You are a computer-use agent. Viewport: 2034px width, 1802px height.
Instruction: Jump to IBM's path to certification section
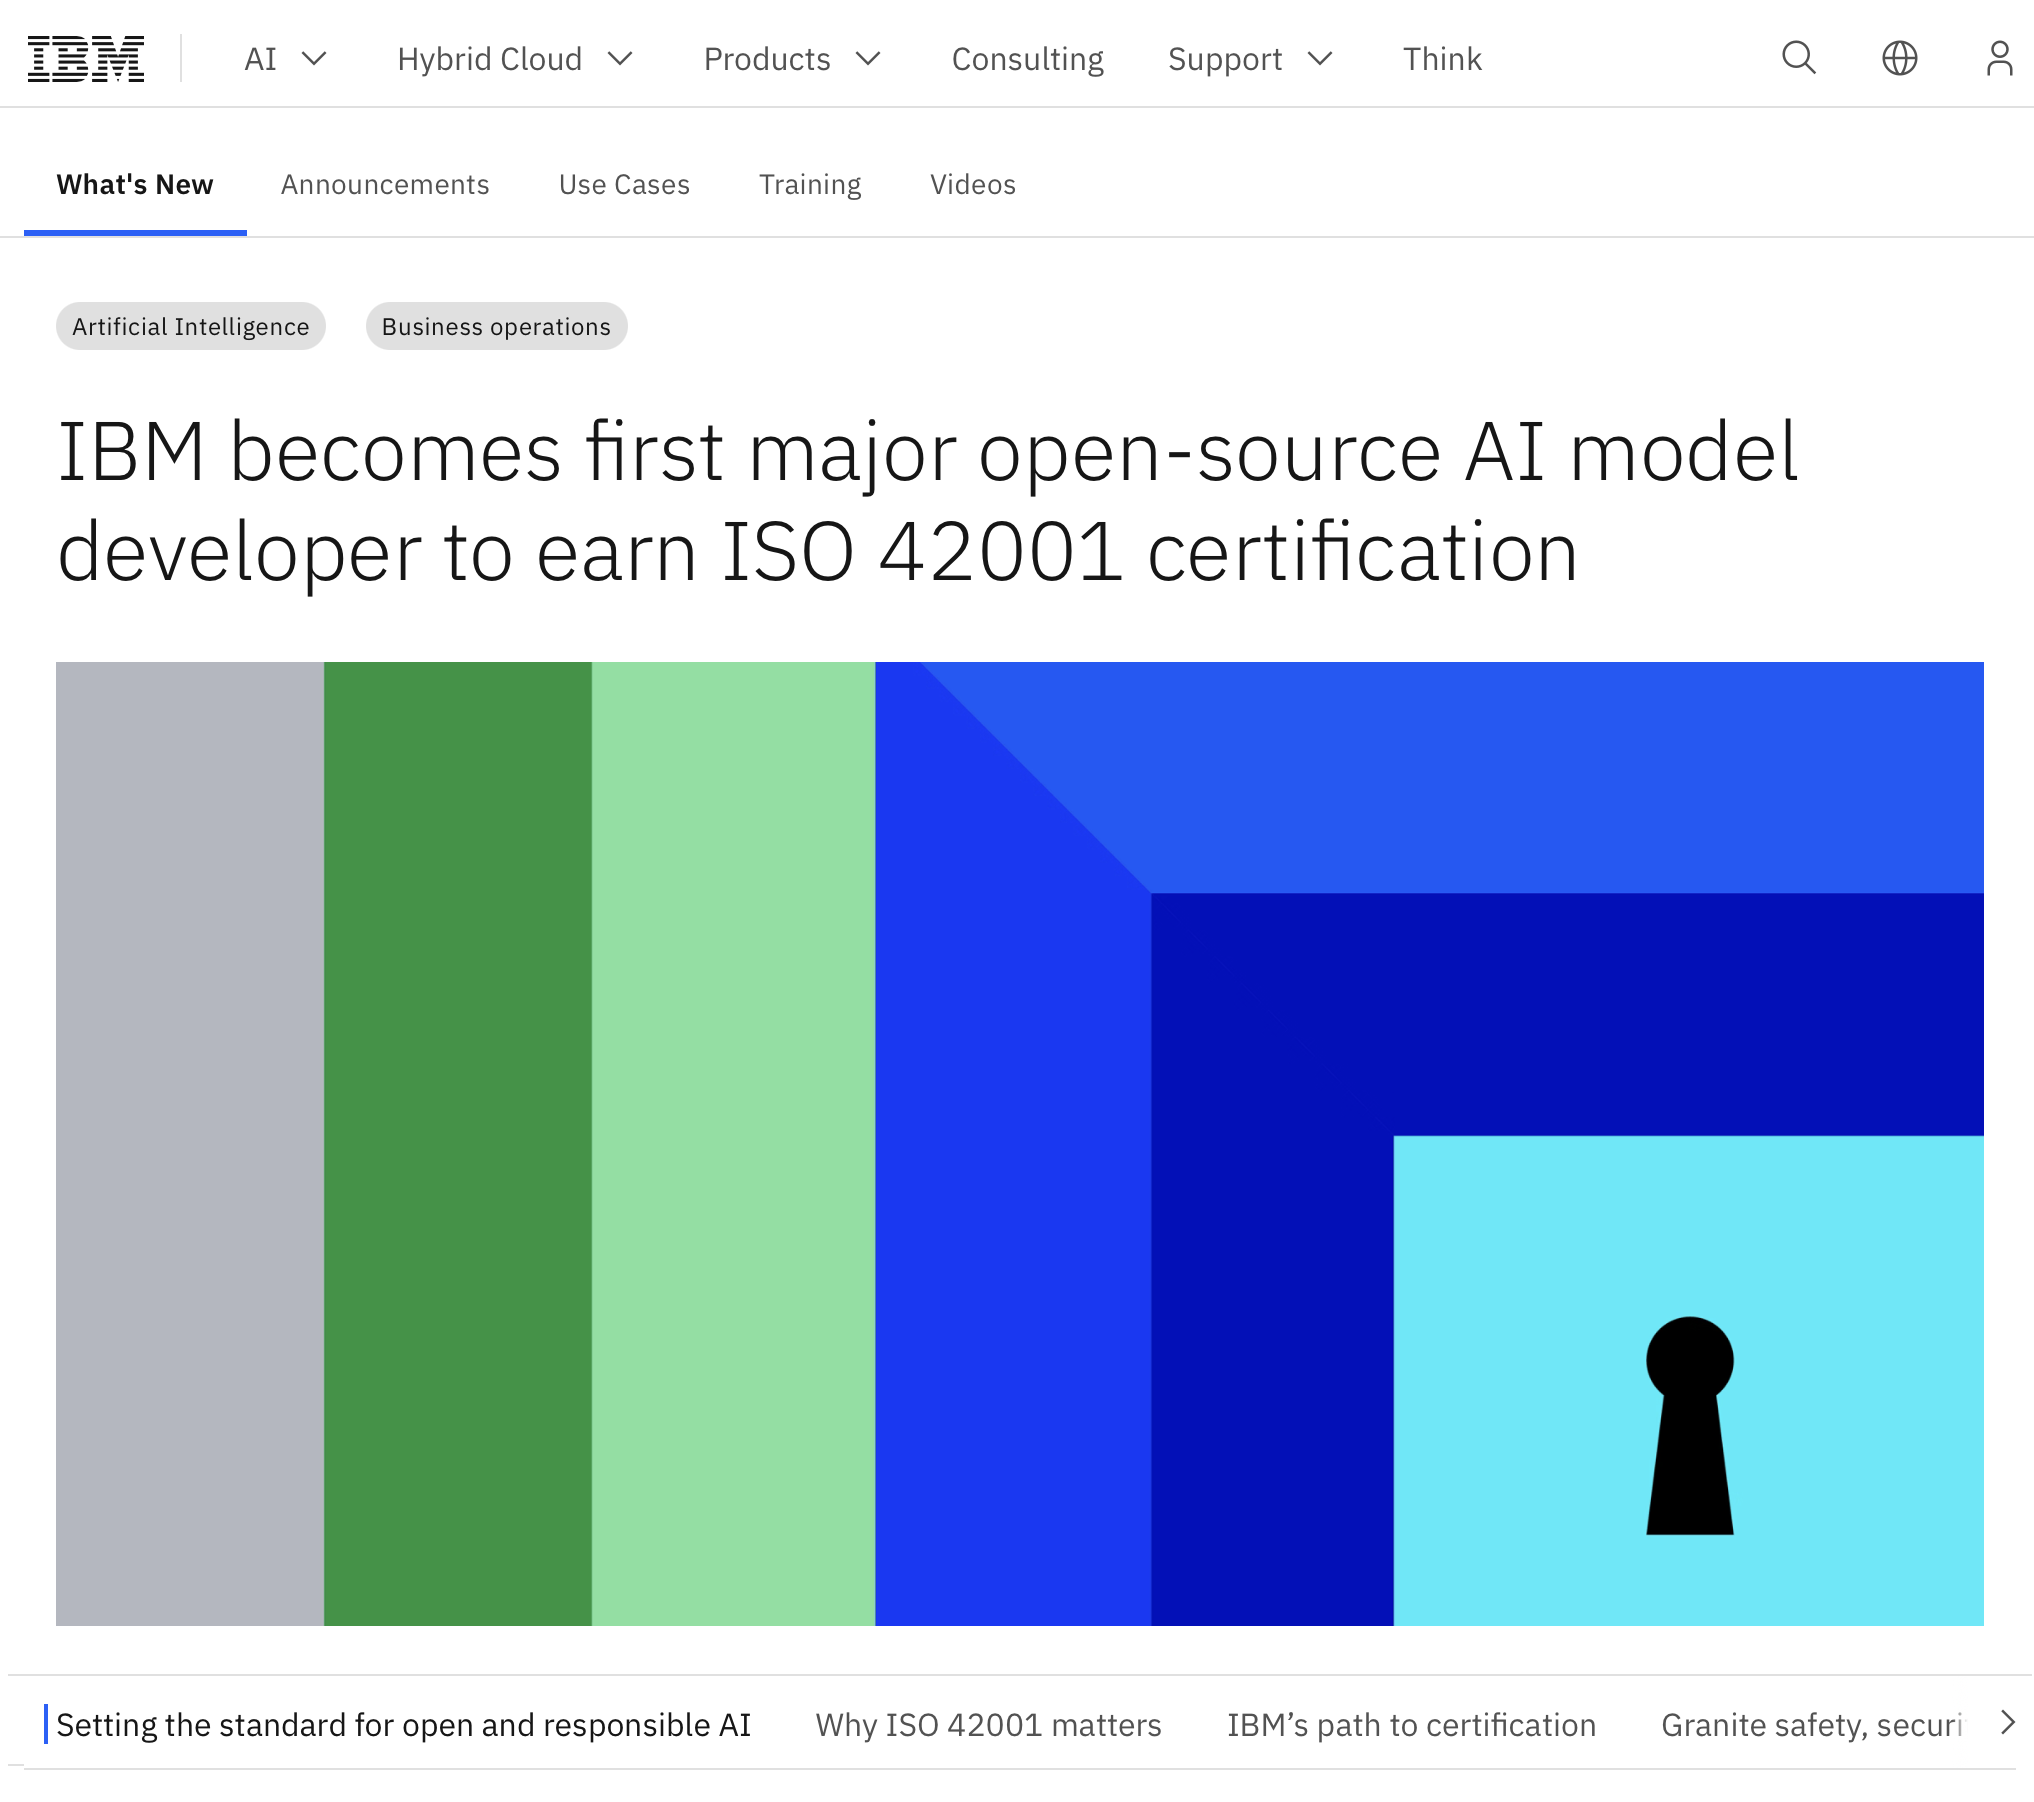1411,1725
